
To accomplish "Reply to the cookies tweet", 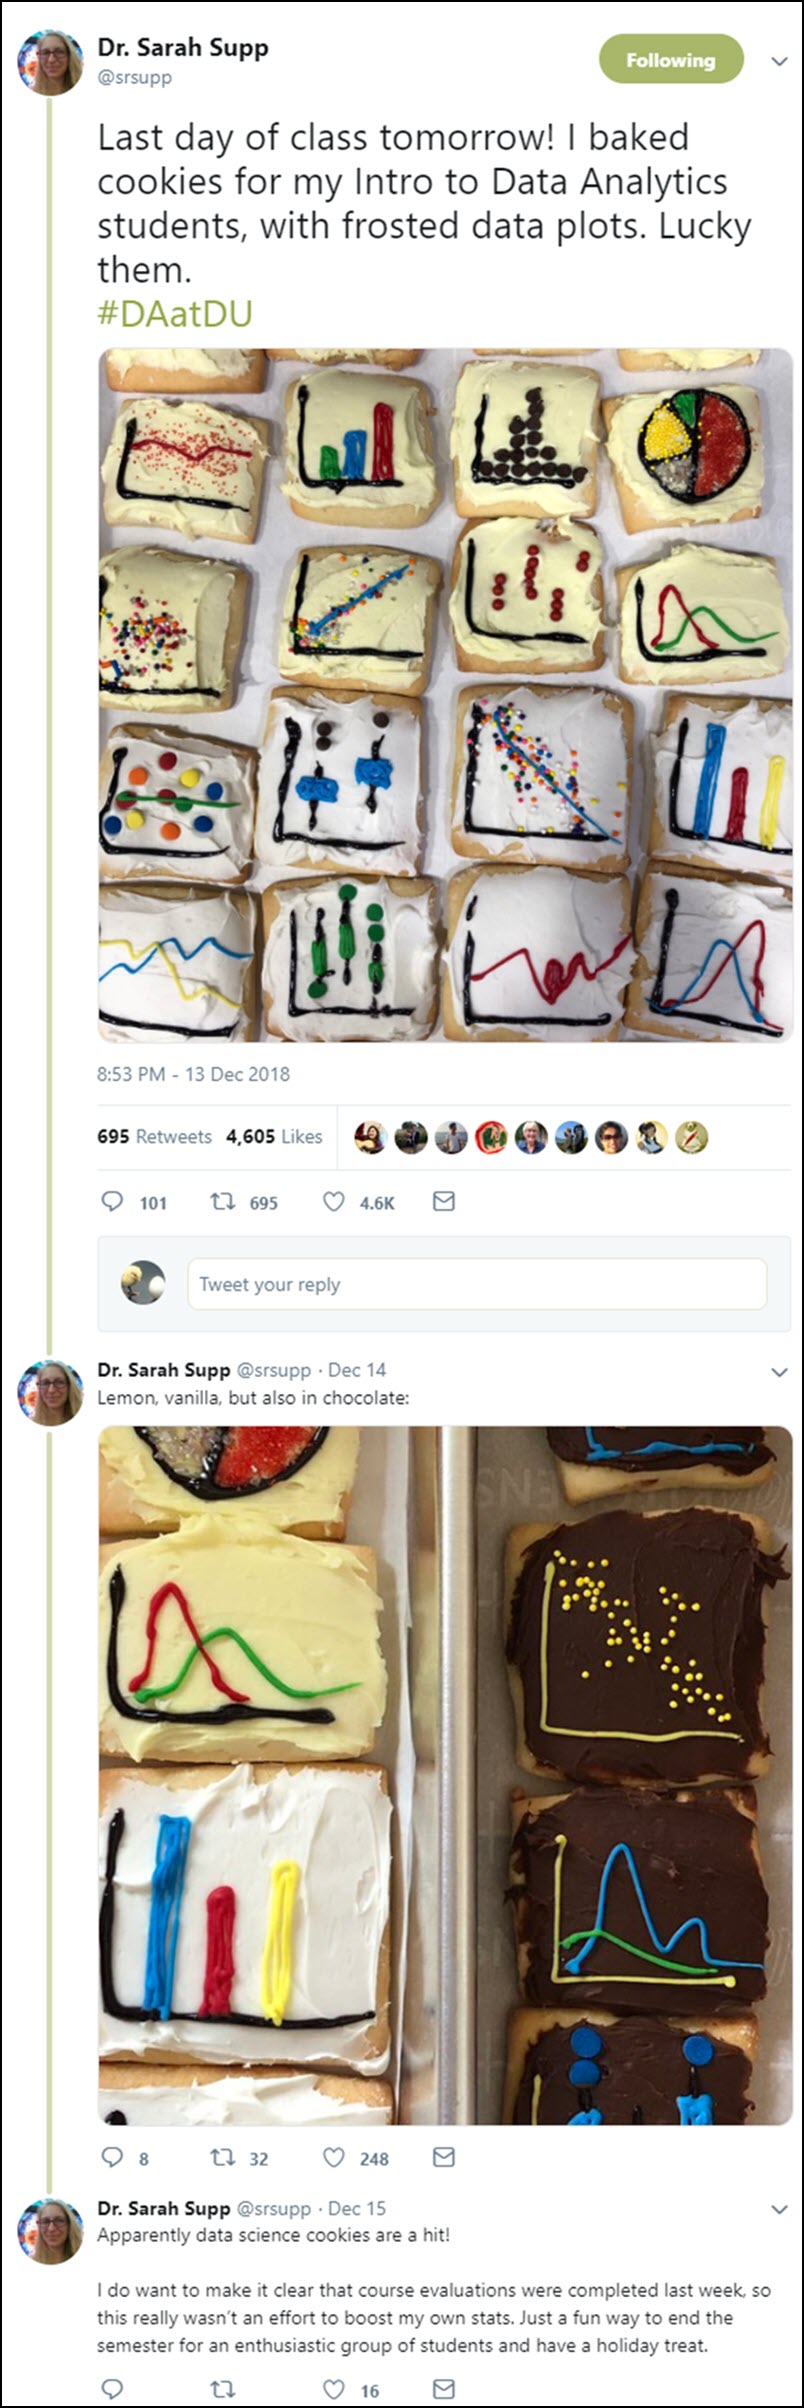I will tap(113, 1202).
